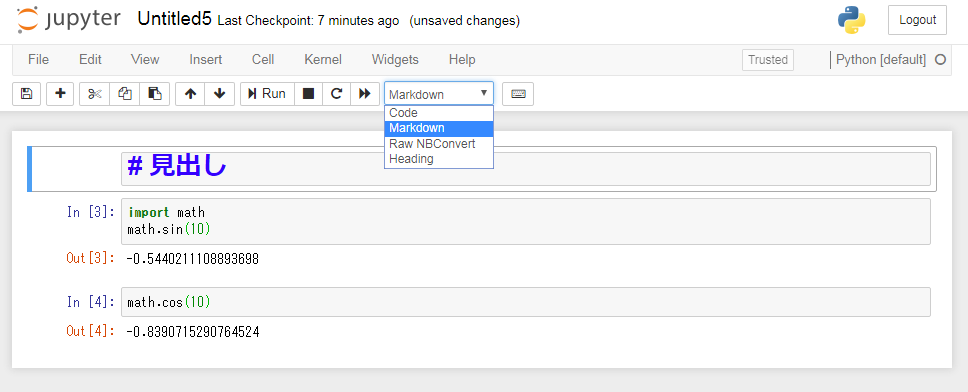Interrupt the kernel with stop icon

point(308,94)
